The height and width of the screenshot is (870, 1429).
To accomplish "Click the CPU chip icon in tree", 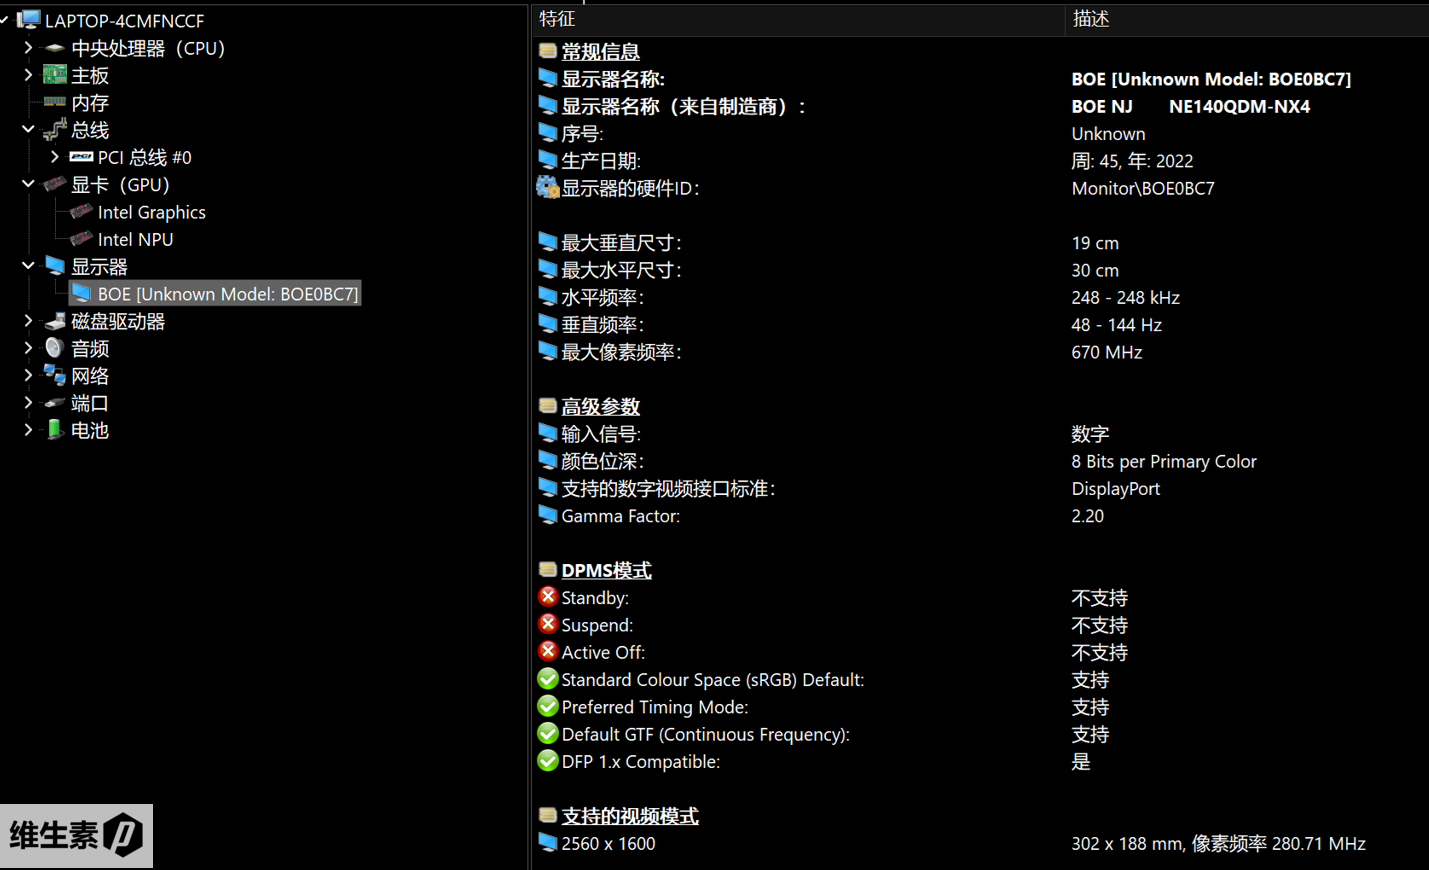I will coord(55,48).
